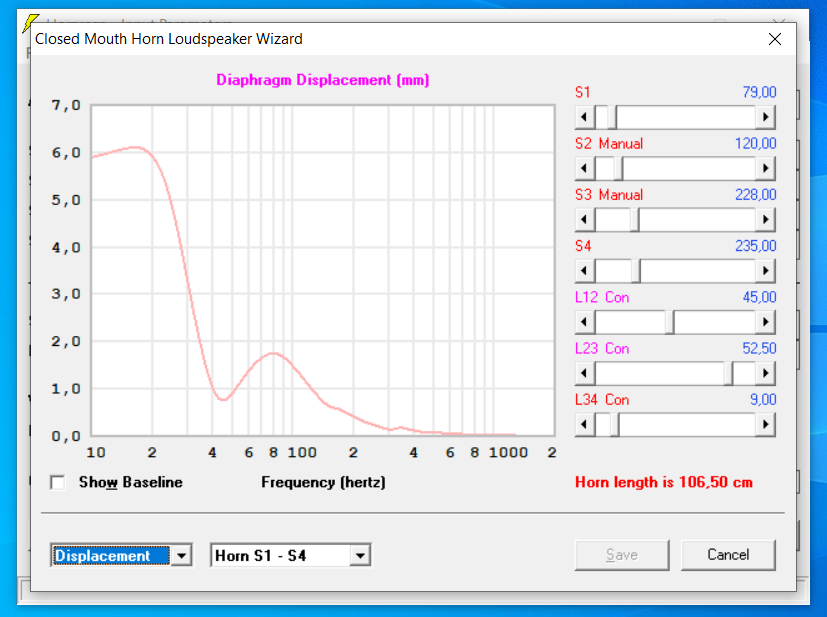Click the Cancel button
This screenshot has height=617, width=827.
[728, 555]
